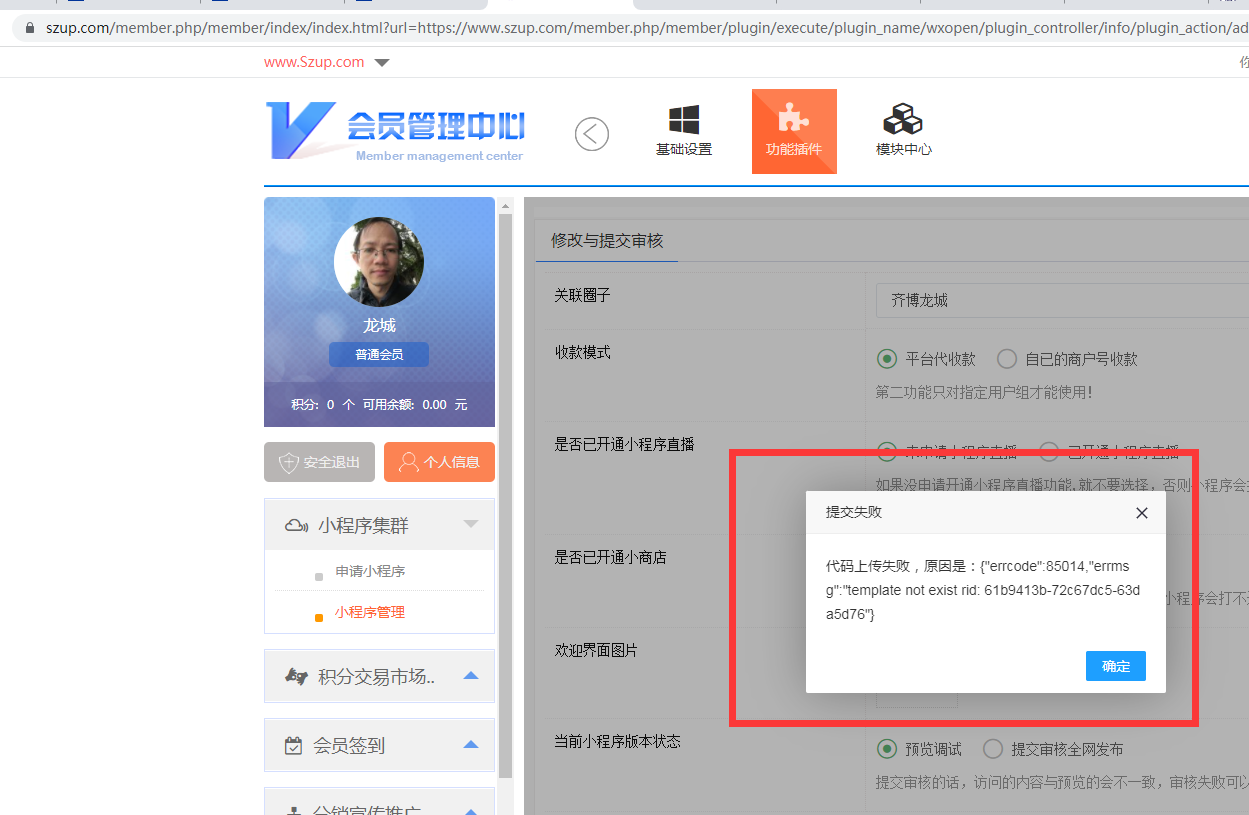Image resolution: width=1249 pixels, height=815 pixels.
Task: Select 自已的商户号收款 radio option
Action: (1007, 359)
